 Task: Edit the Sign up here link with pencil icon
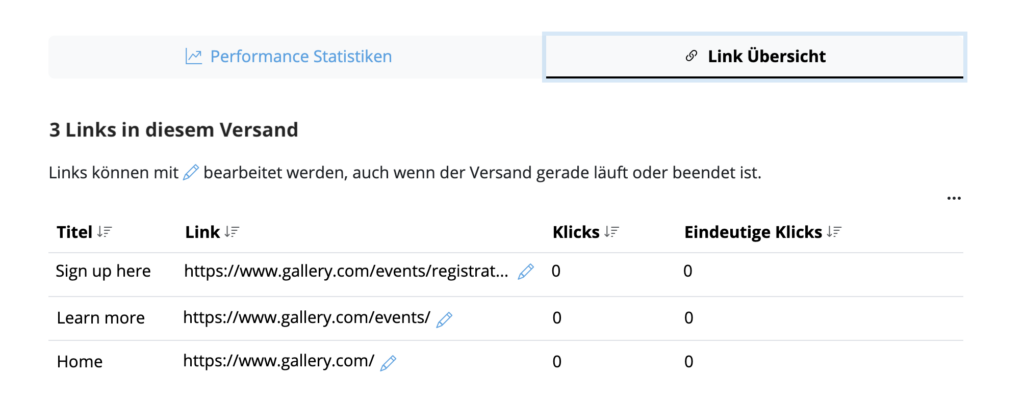[526, 271]
